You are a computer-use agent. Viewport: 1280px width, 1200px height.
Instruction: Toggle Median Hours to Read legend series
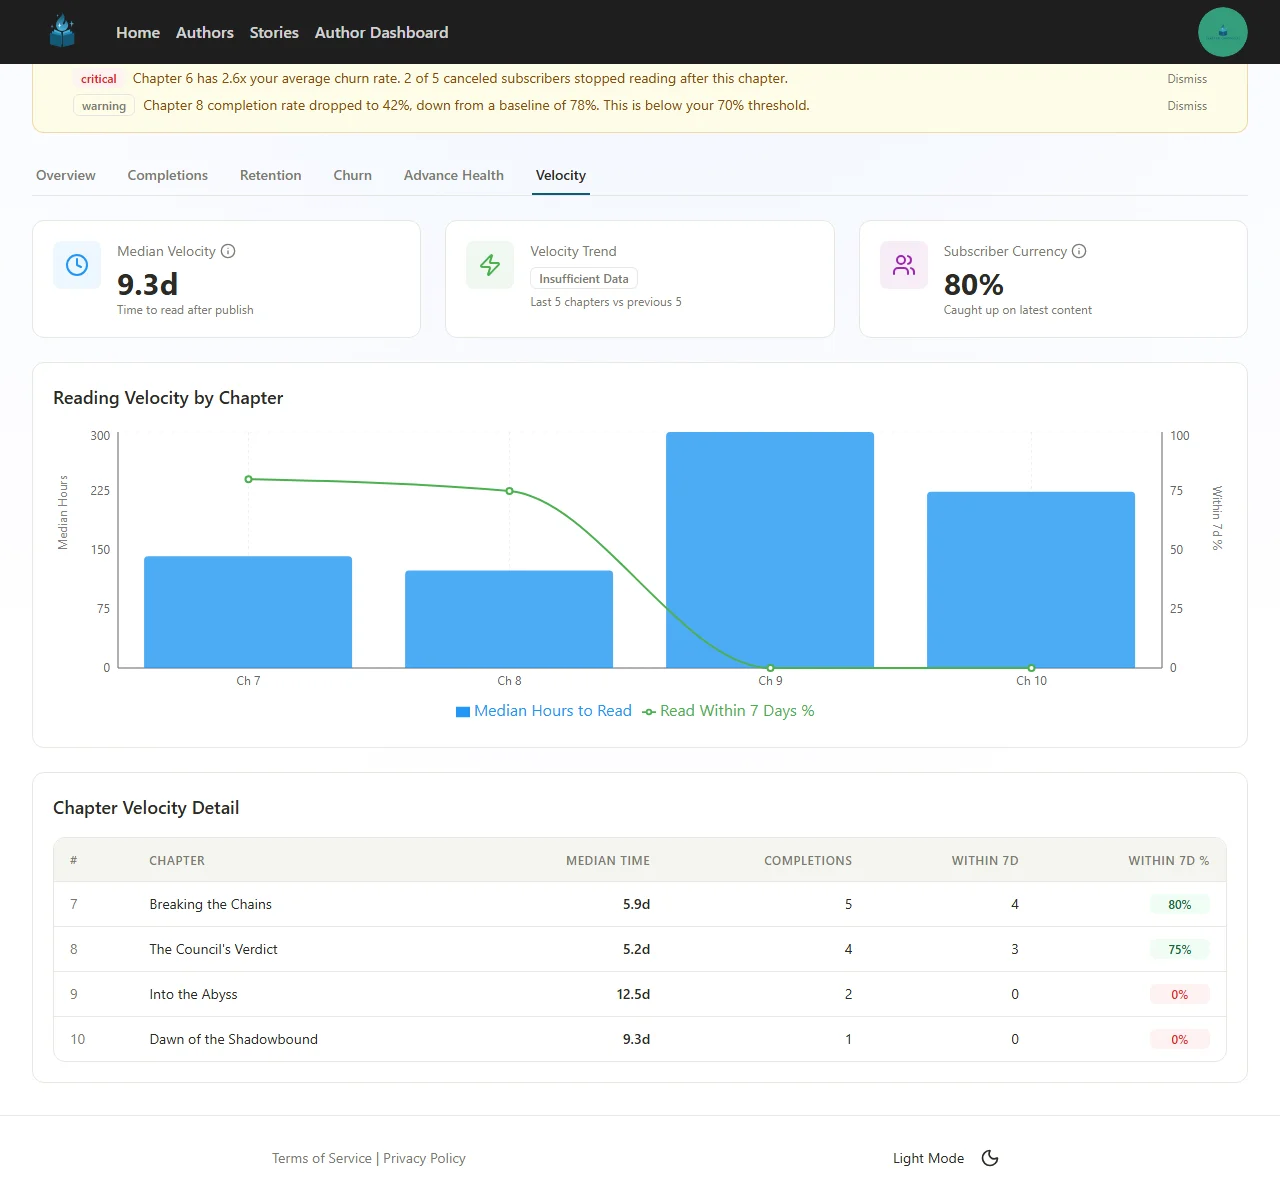544,711
